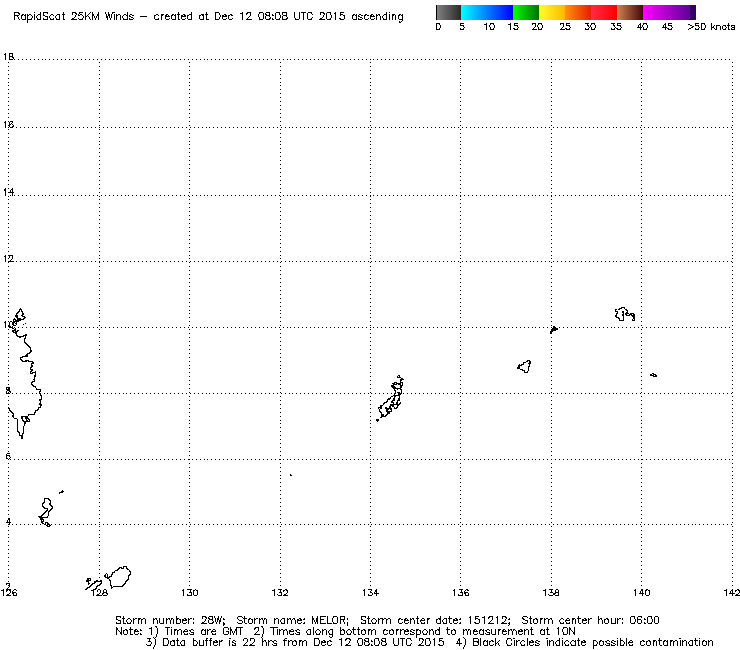Click longitude label 130 on the axis
740x650 pixels.
190,592
